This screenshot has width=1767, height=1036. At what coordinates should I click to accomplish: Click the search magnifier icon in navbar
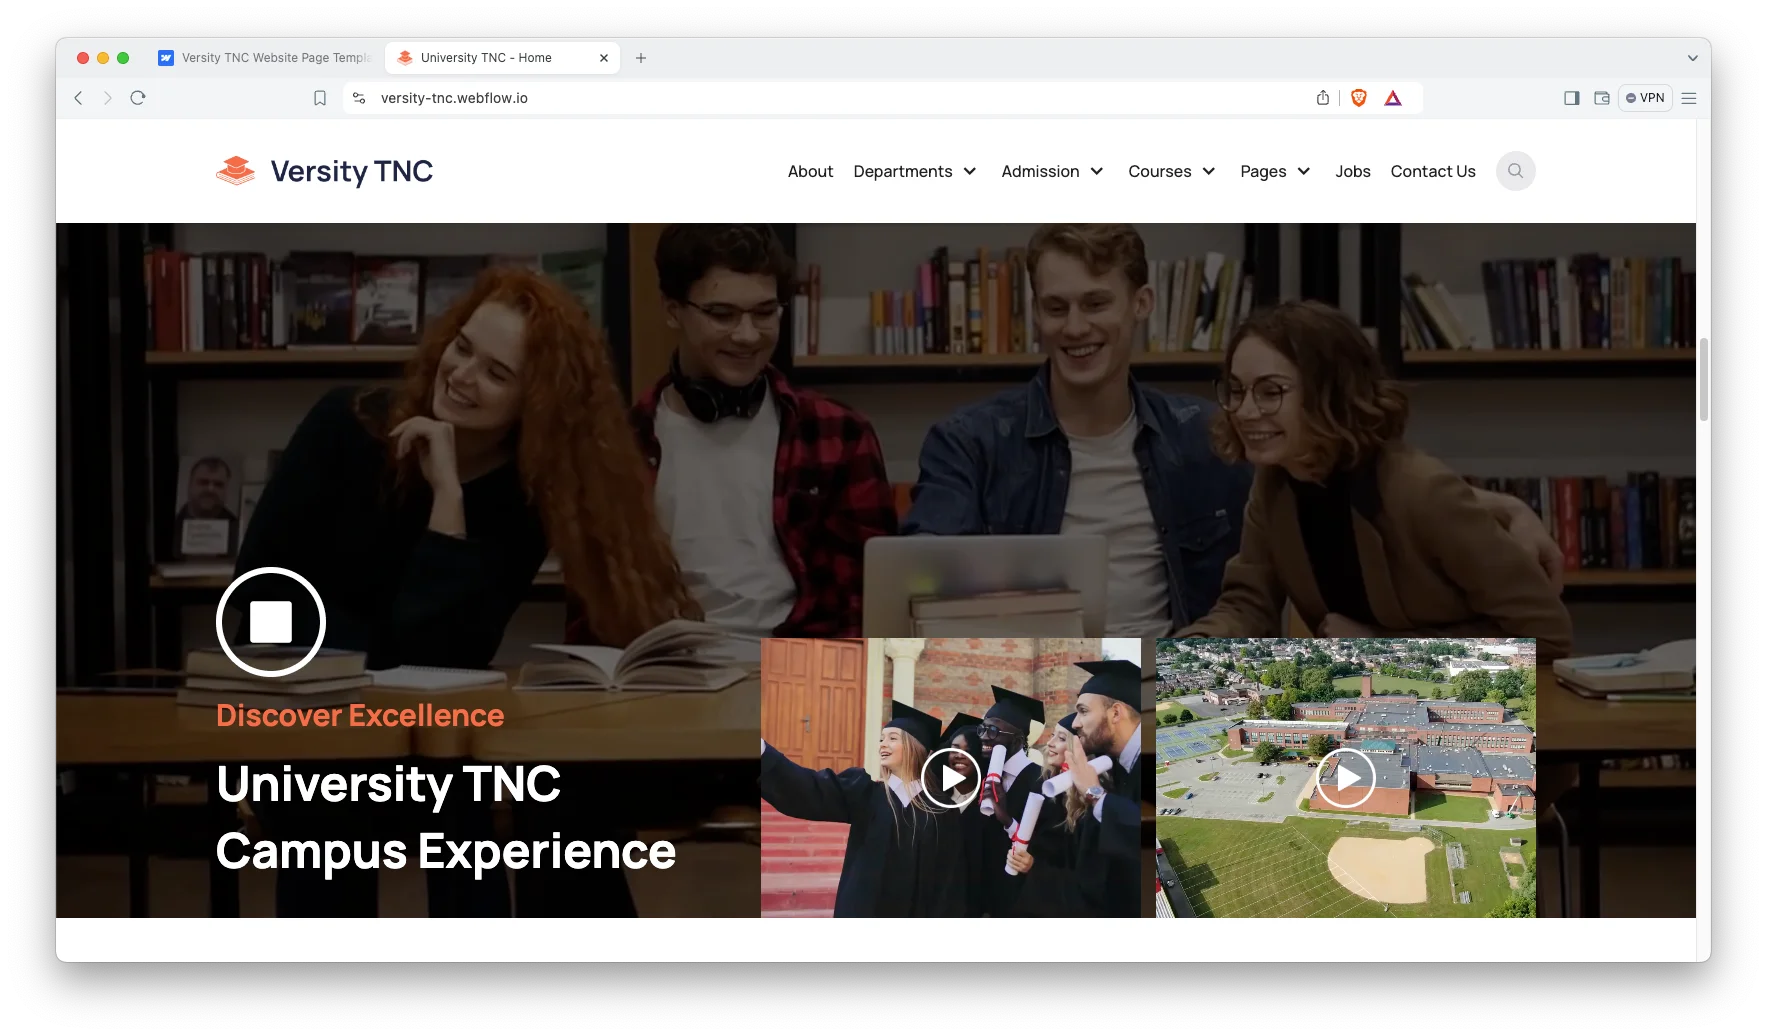tap(1515, 171)
